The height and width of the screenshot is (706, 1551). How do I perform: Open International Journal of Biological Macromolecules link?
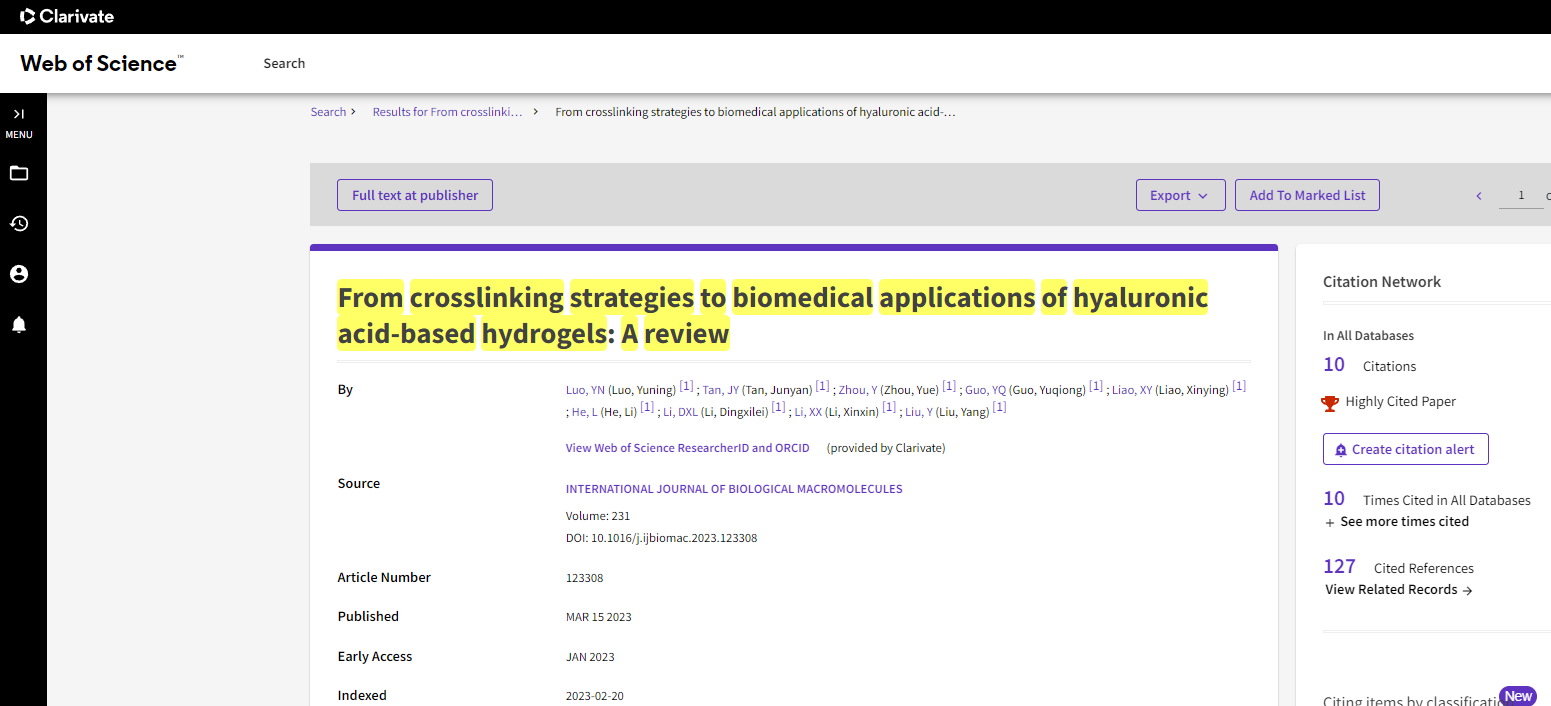(734, 489)
